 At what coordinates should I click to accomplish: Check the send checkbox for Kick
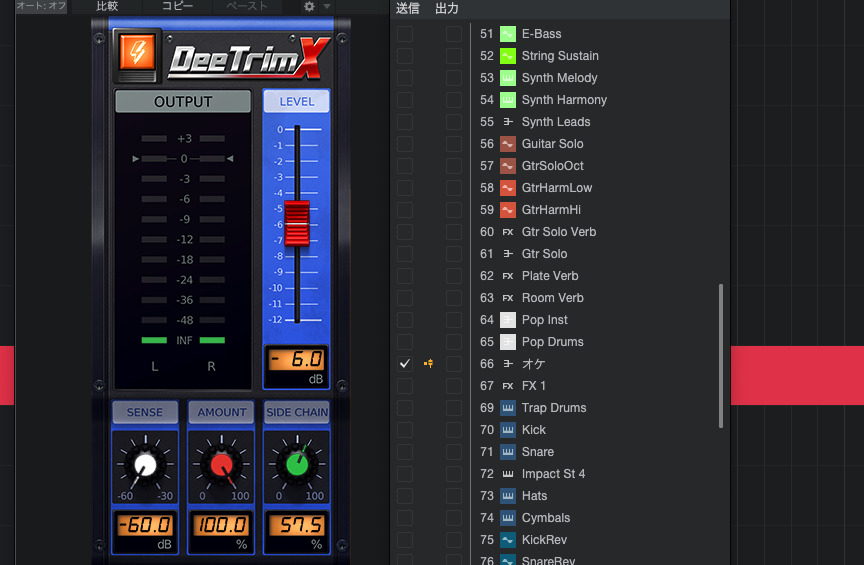tap(405, 430)
